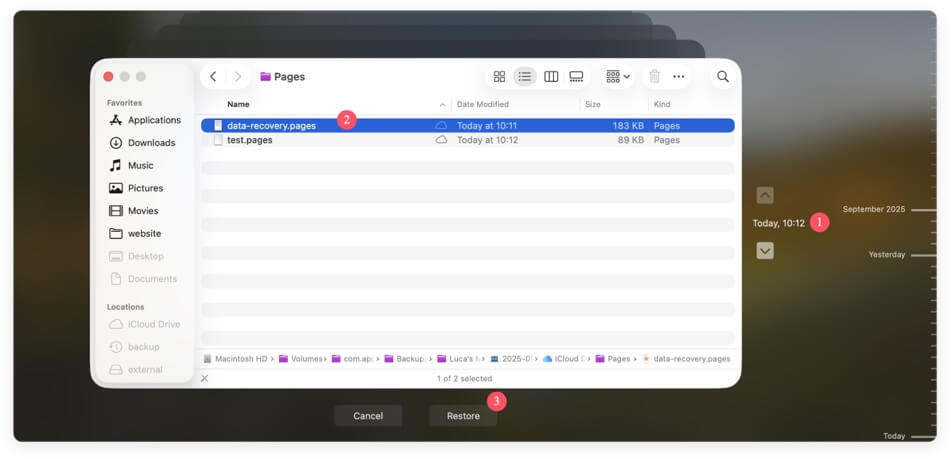Viewport: 951px width, 459px height.
Task: Click the iCloud status icon for test.pages
Action: (442, 140)
